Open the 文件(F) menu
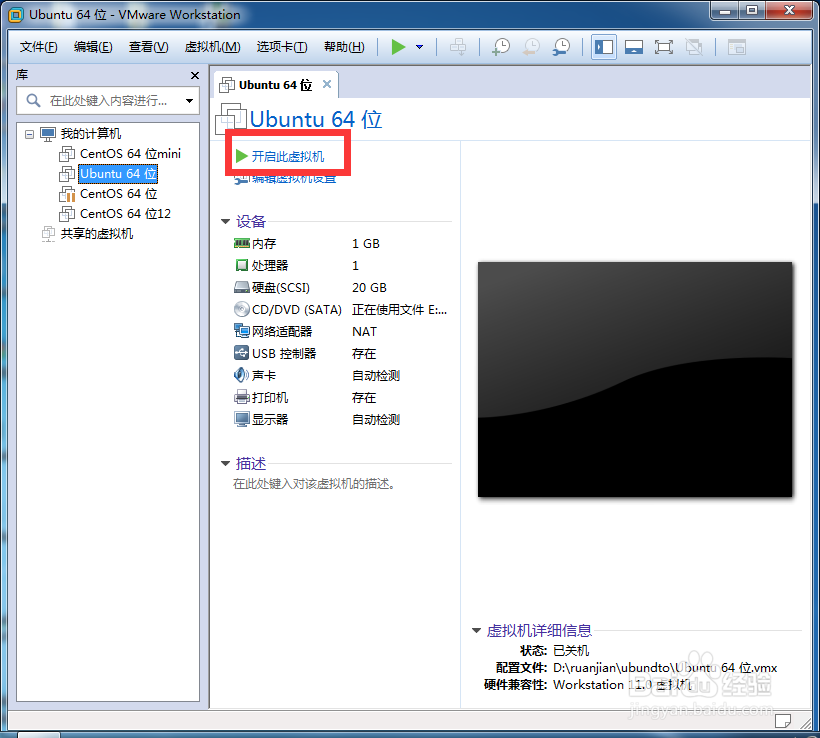This screenshot has height=738, width=820. pos(38,47)
